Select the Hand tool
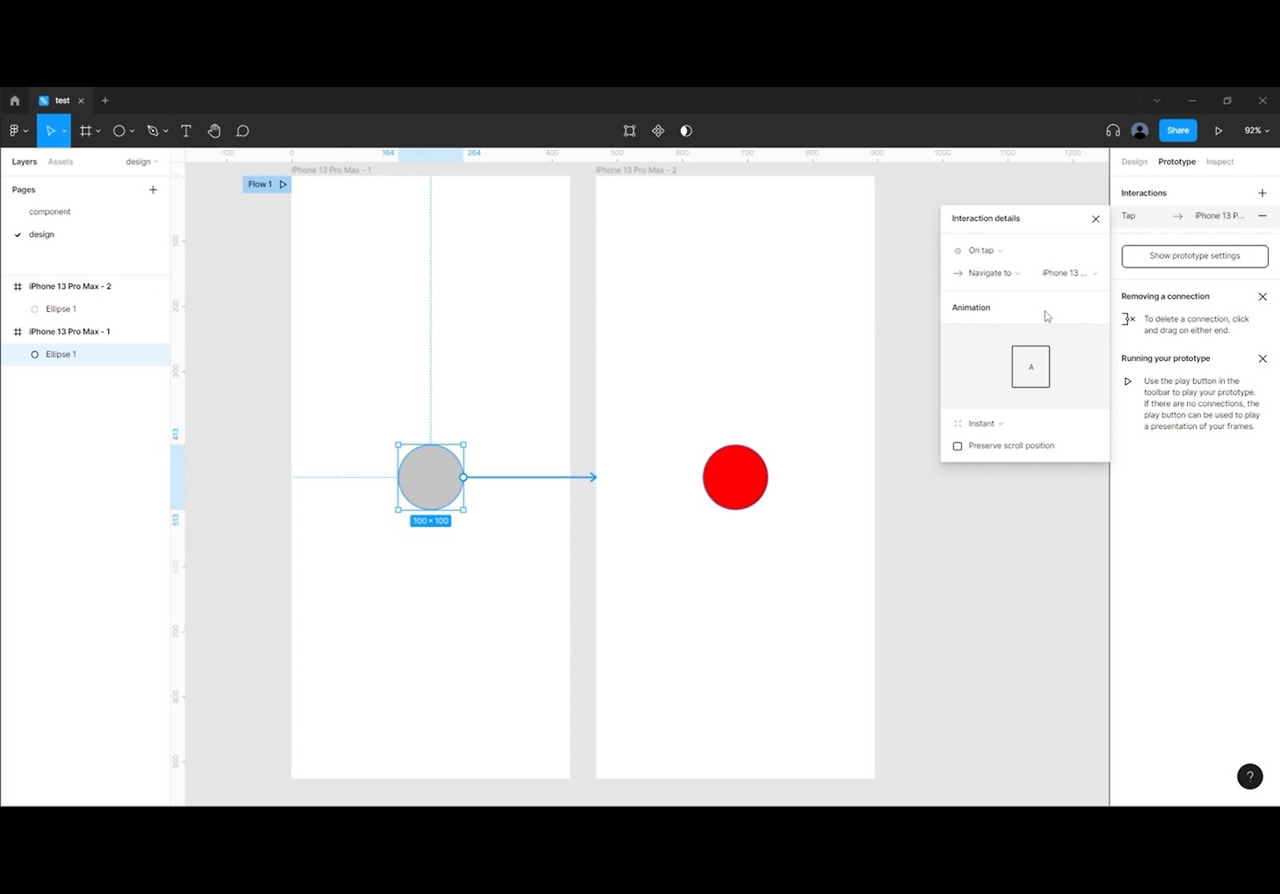1280x894 pixels. (x=214, y=131)
